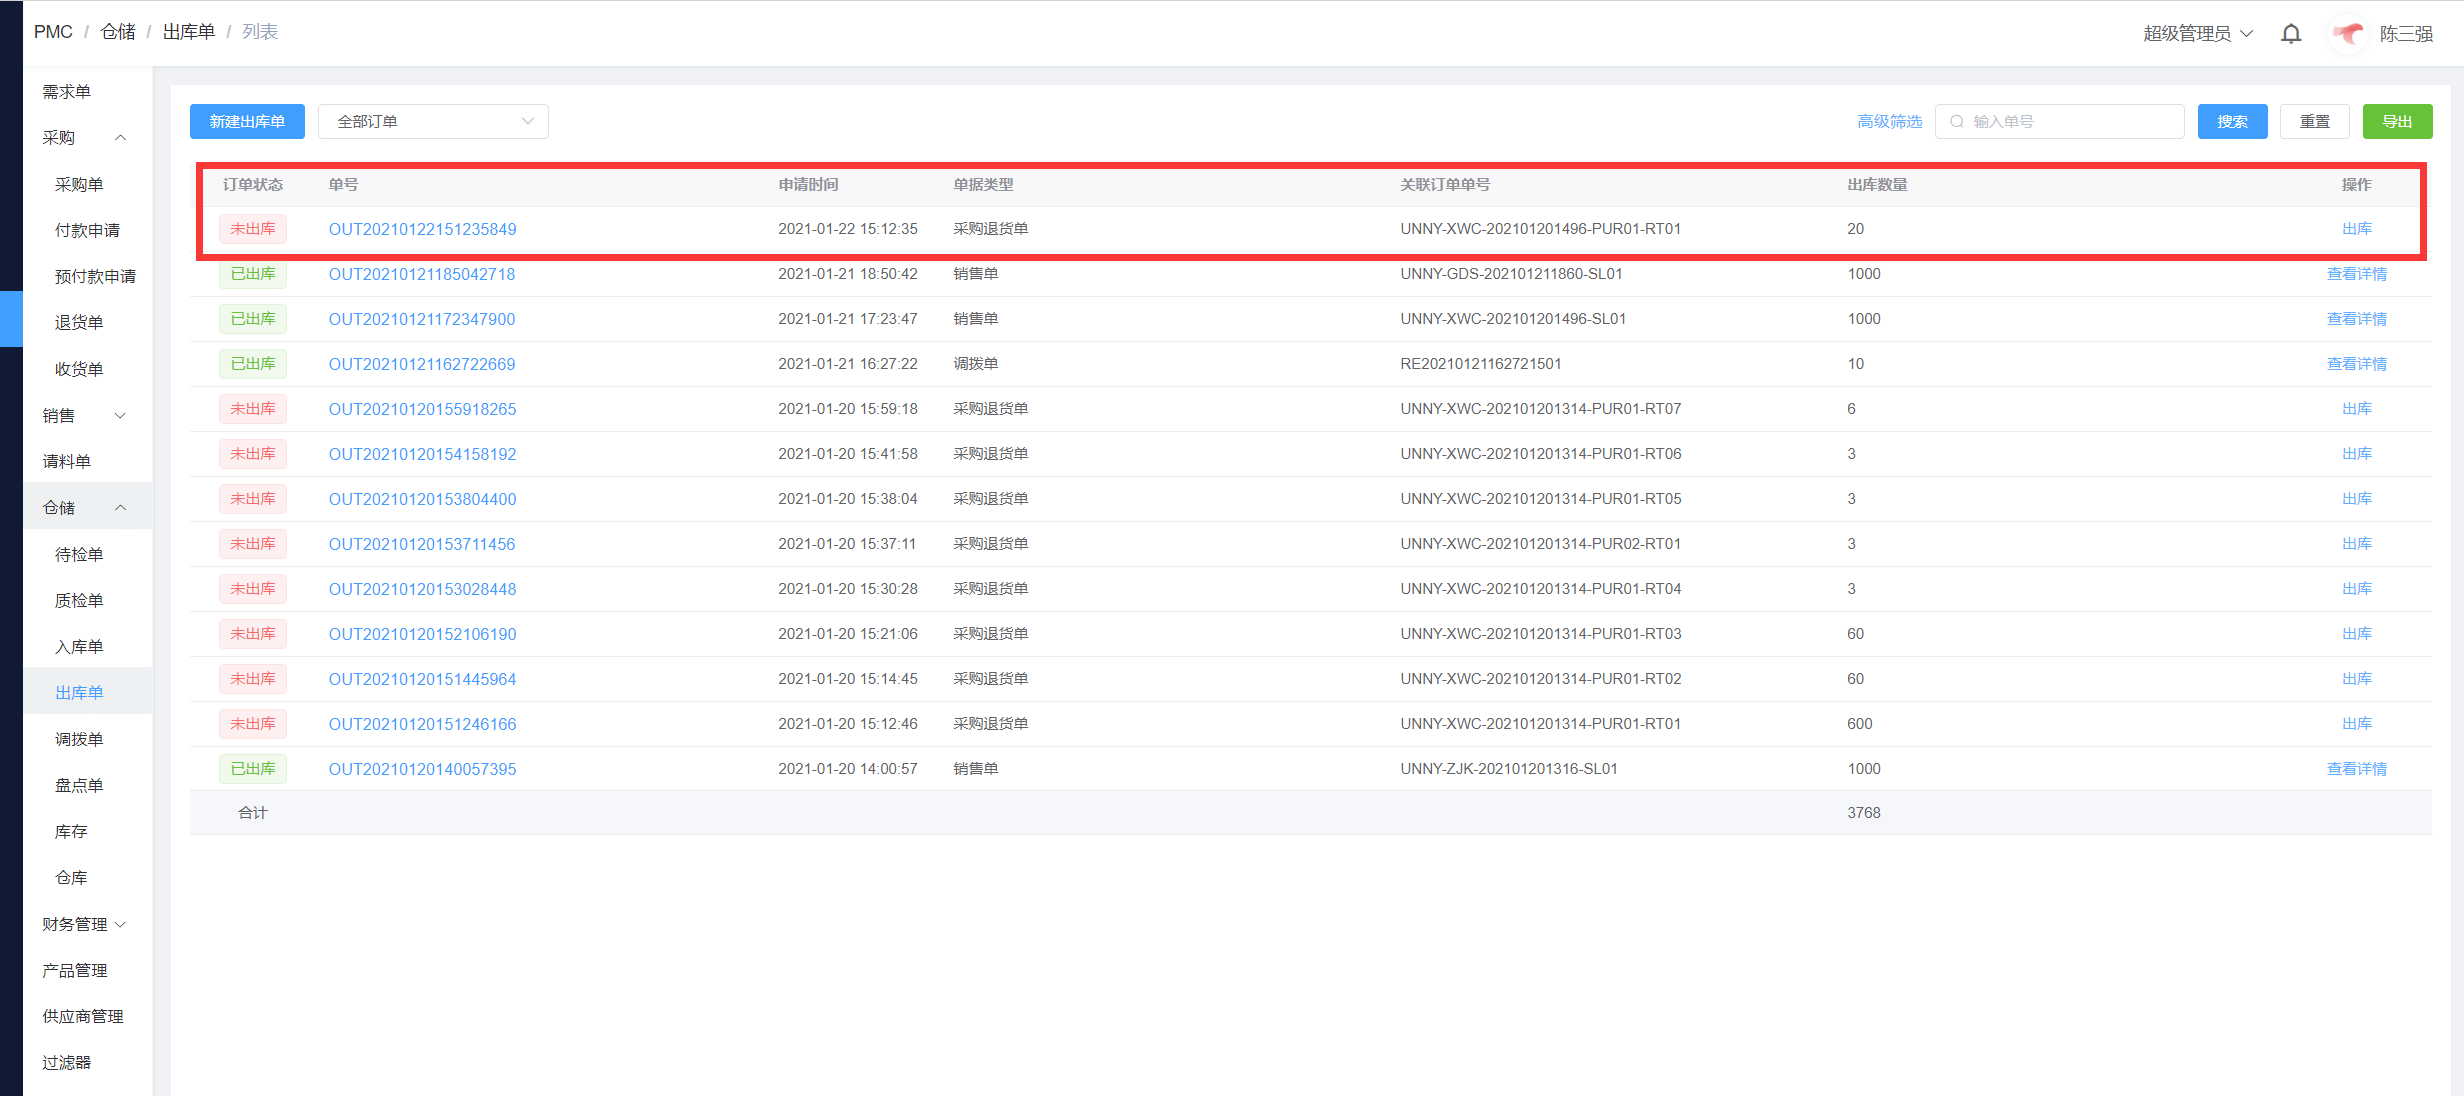
Task: Click the 仓储 breadcrumb item
Action: tap(118, 32)
